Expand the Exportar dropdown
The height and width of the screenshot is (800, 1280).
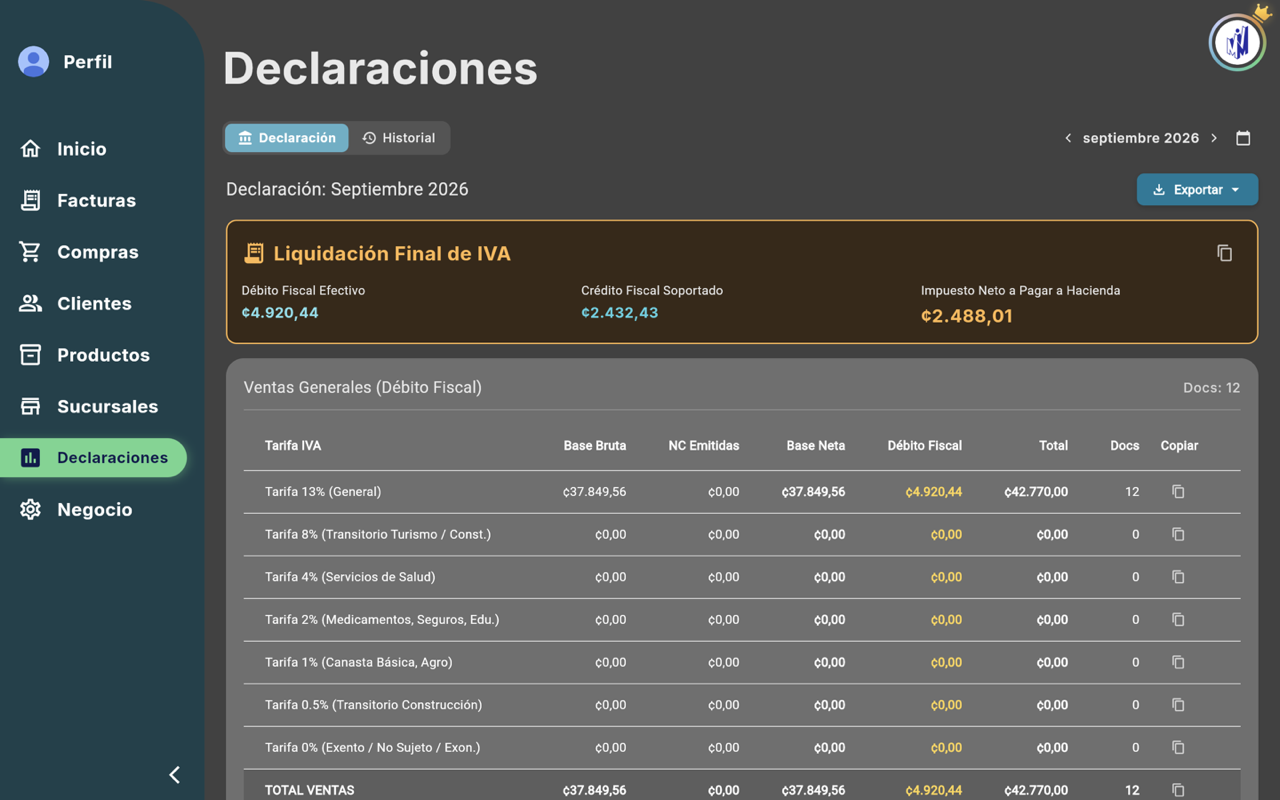1197,190
